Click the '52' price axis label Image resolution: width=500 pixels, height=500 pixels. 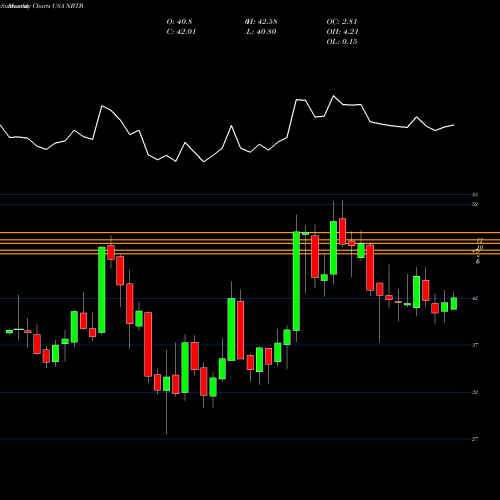tap(475, 204)
